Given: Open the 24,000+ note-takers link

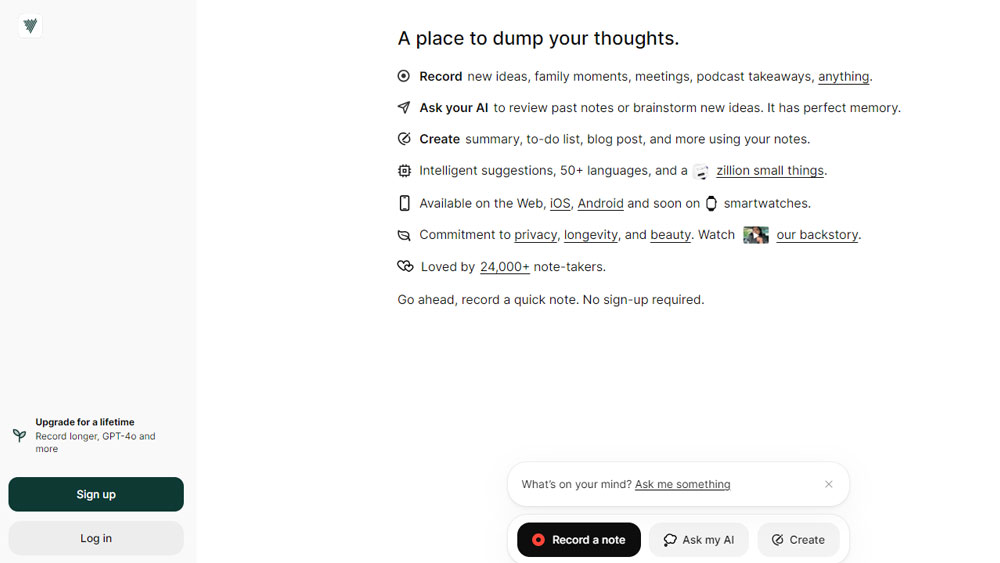Looking at the screenshot, I should 505,267.
